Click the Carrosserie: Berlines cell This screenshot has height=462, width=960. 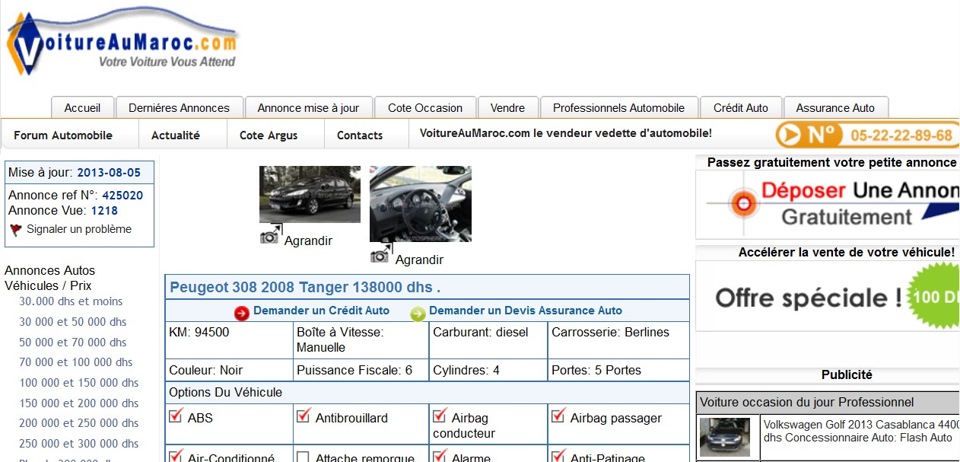[x=618, y=340]
